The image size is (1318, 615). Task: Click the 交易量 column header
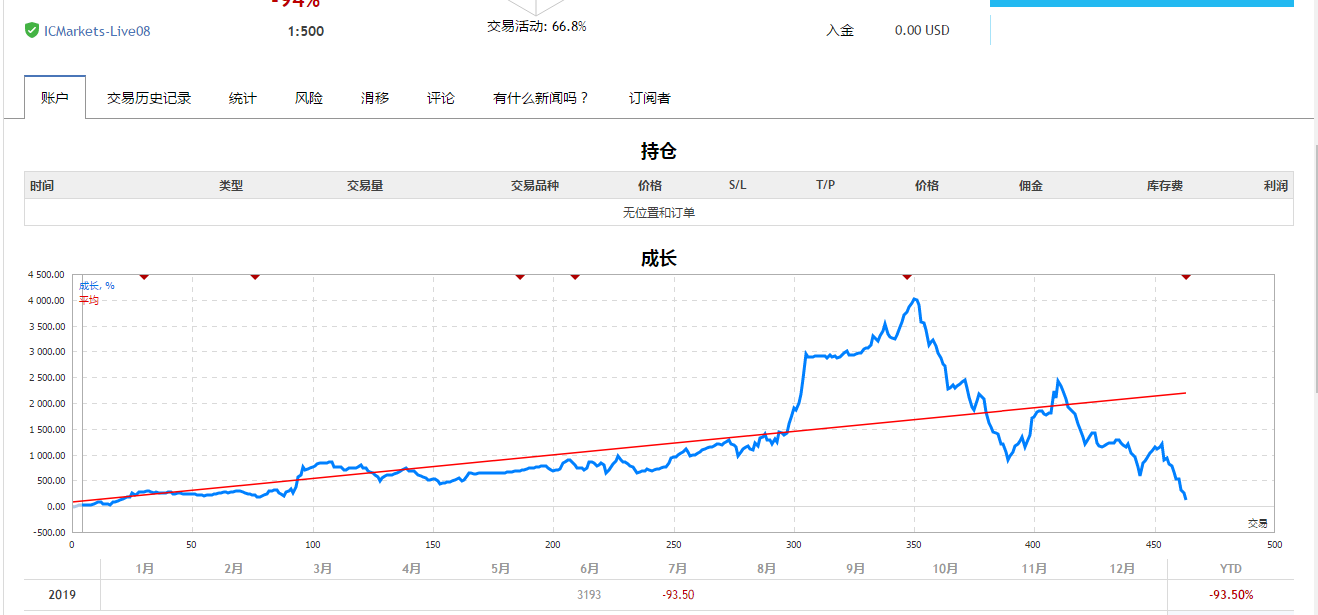[x=365, y=186]
